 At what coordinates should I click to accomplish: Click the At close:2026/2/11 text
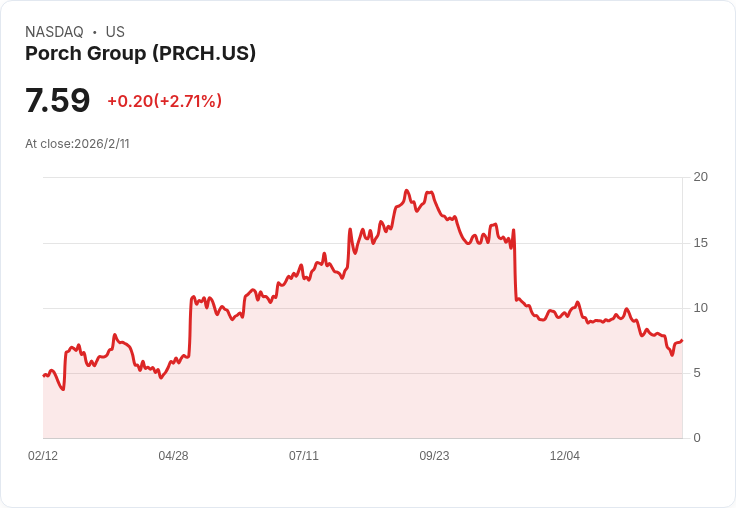pyautogui.click(x=77, y=144)
